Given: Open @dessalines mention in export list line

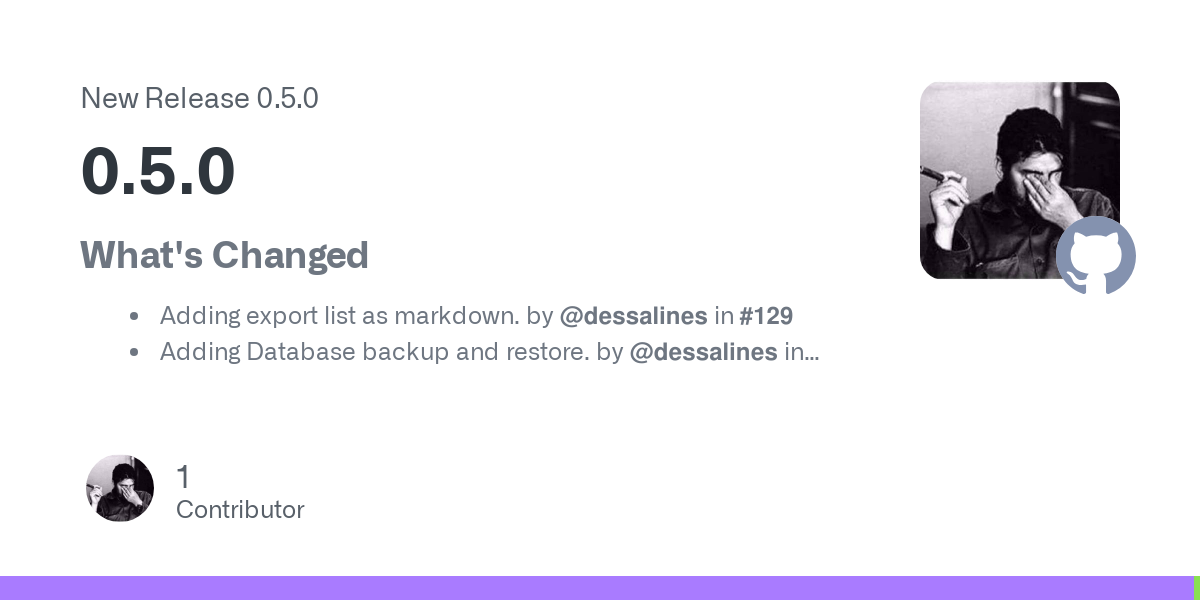Looking at the screenshot, I should pos(633,316).
